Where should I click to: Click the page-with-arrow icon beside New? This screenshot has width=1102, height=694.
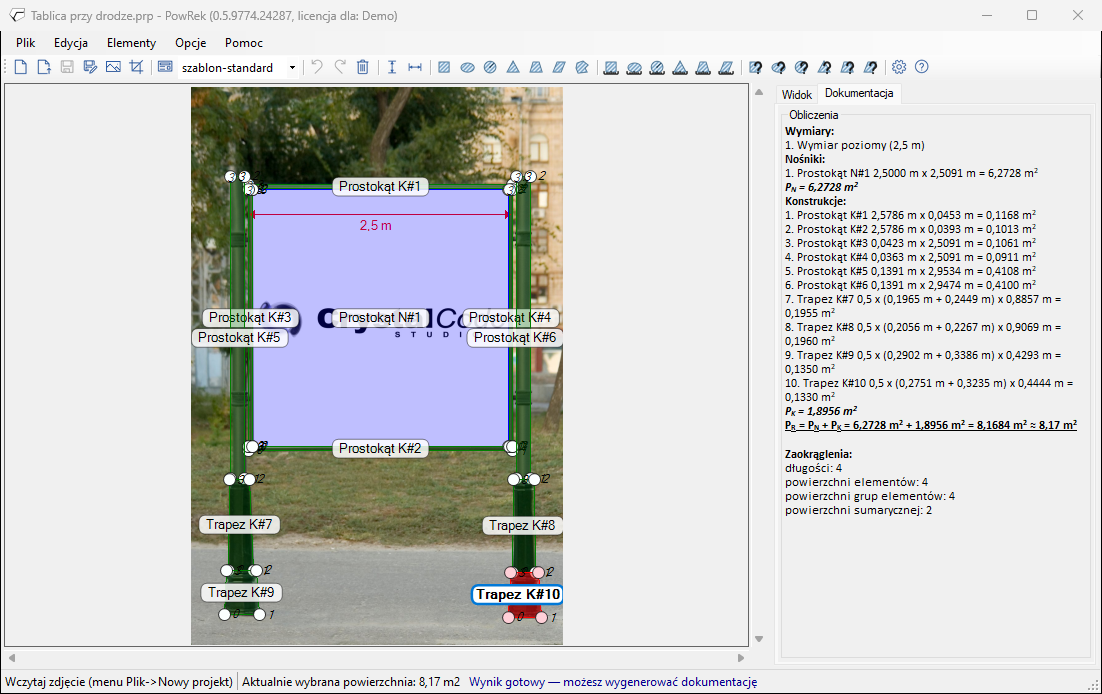[44, 68]
